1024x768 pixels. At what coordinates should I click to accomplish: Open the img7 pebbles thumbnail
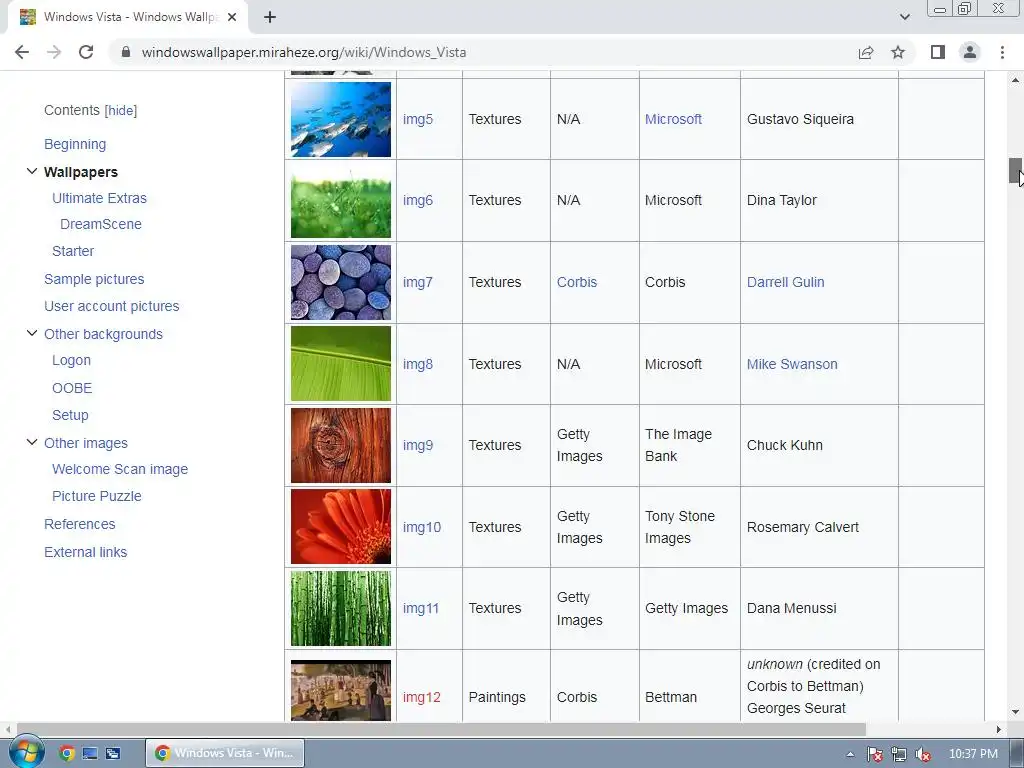pos(341,282)
